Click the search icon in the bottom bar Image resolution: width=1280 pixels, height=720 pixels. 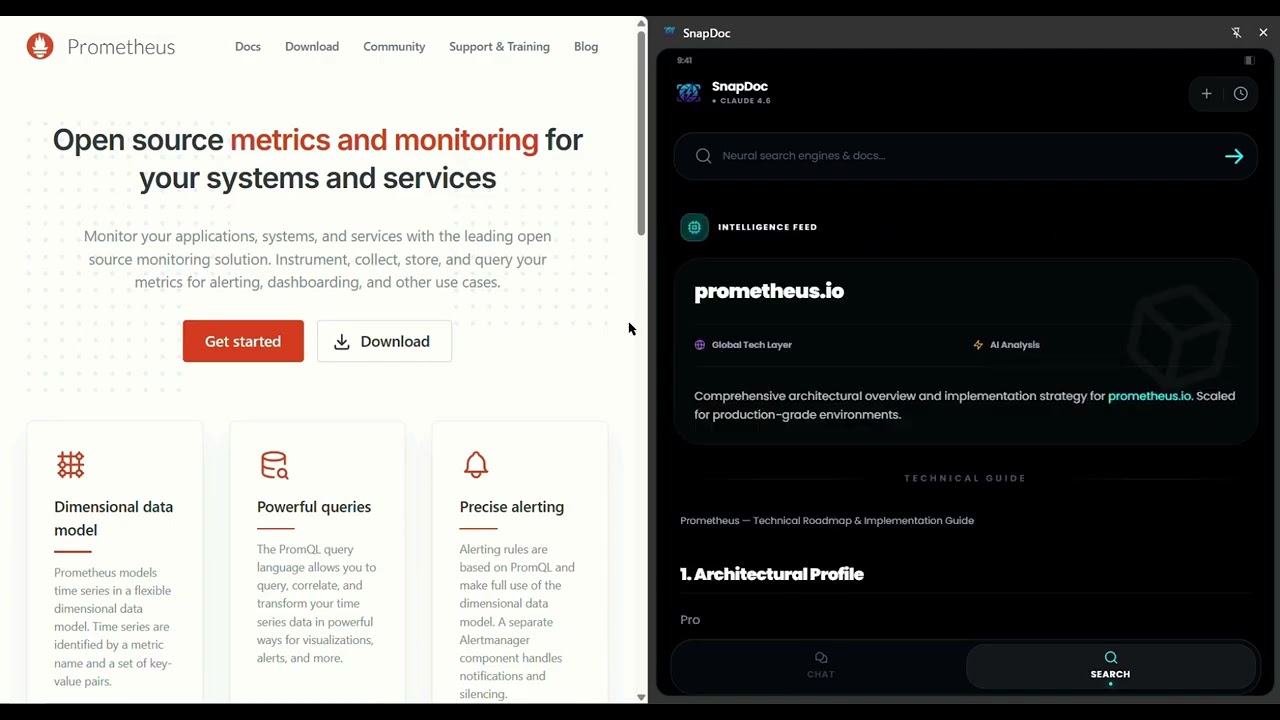point(1110,657)
